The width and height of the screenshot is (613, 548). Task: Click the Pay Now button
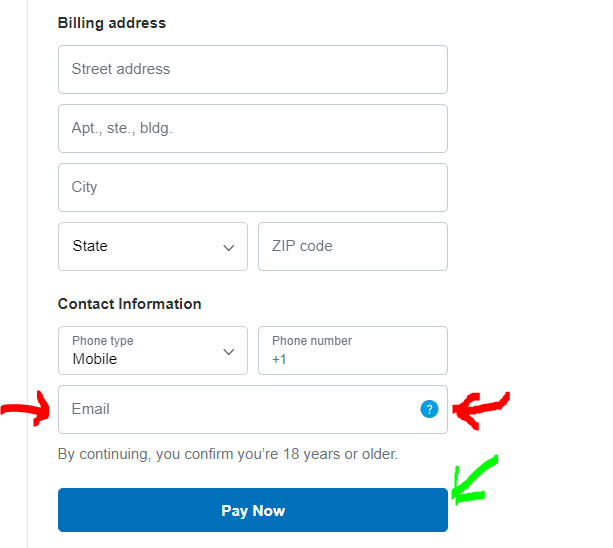(x=253, y=510)
